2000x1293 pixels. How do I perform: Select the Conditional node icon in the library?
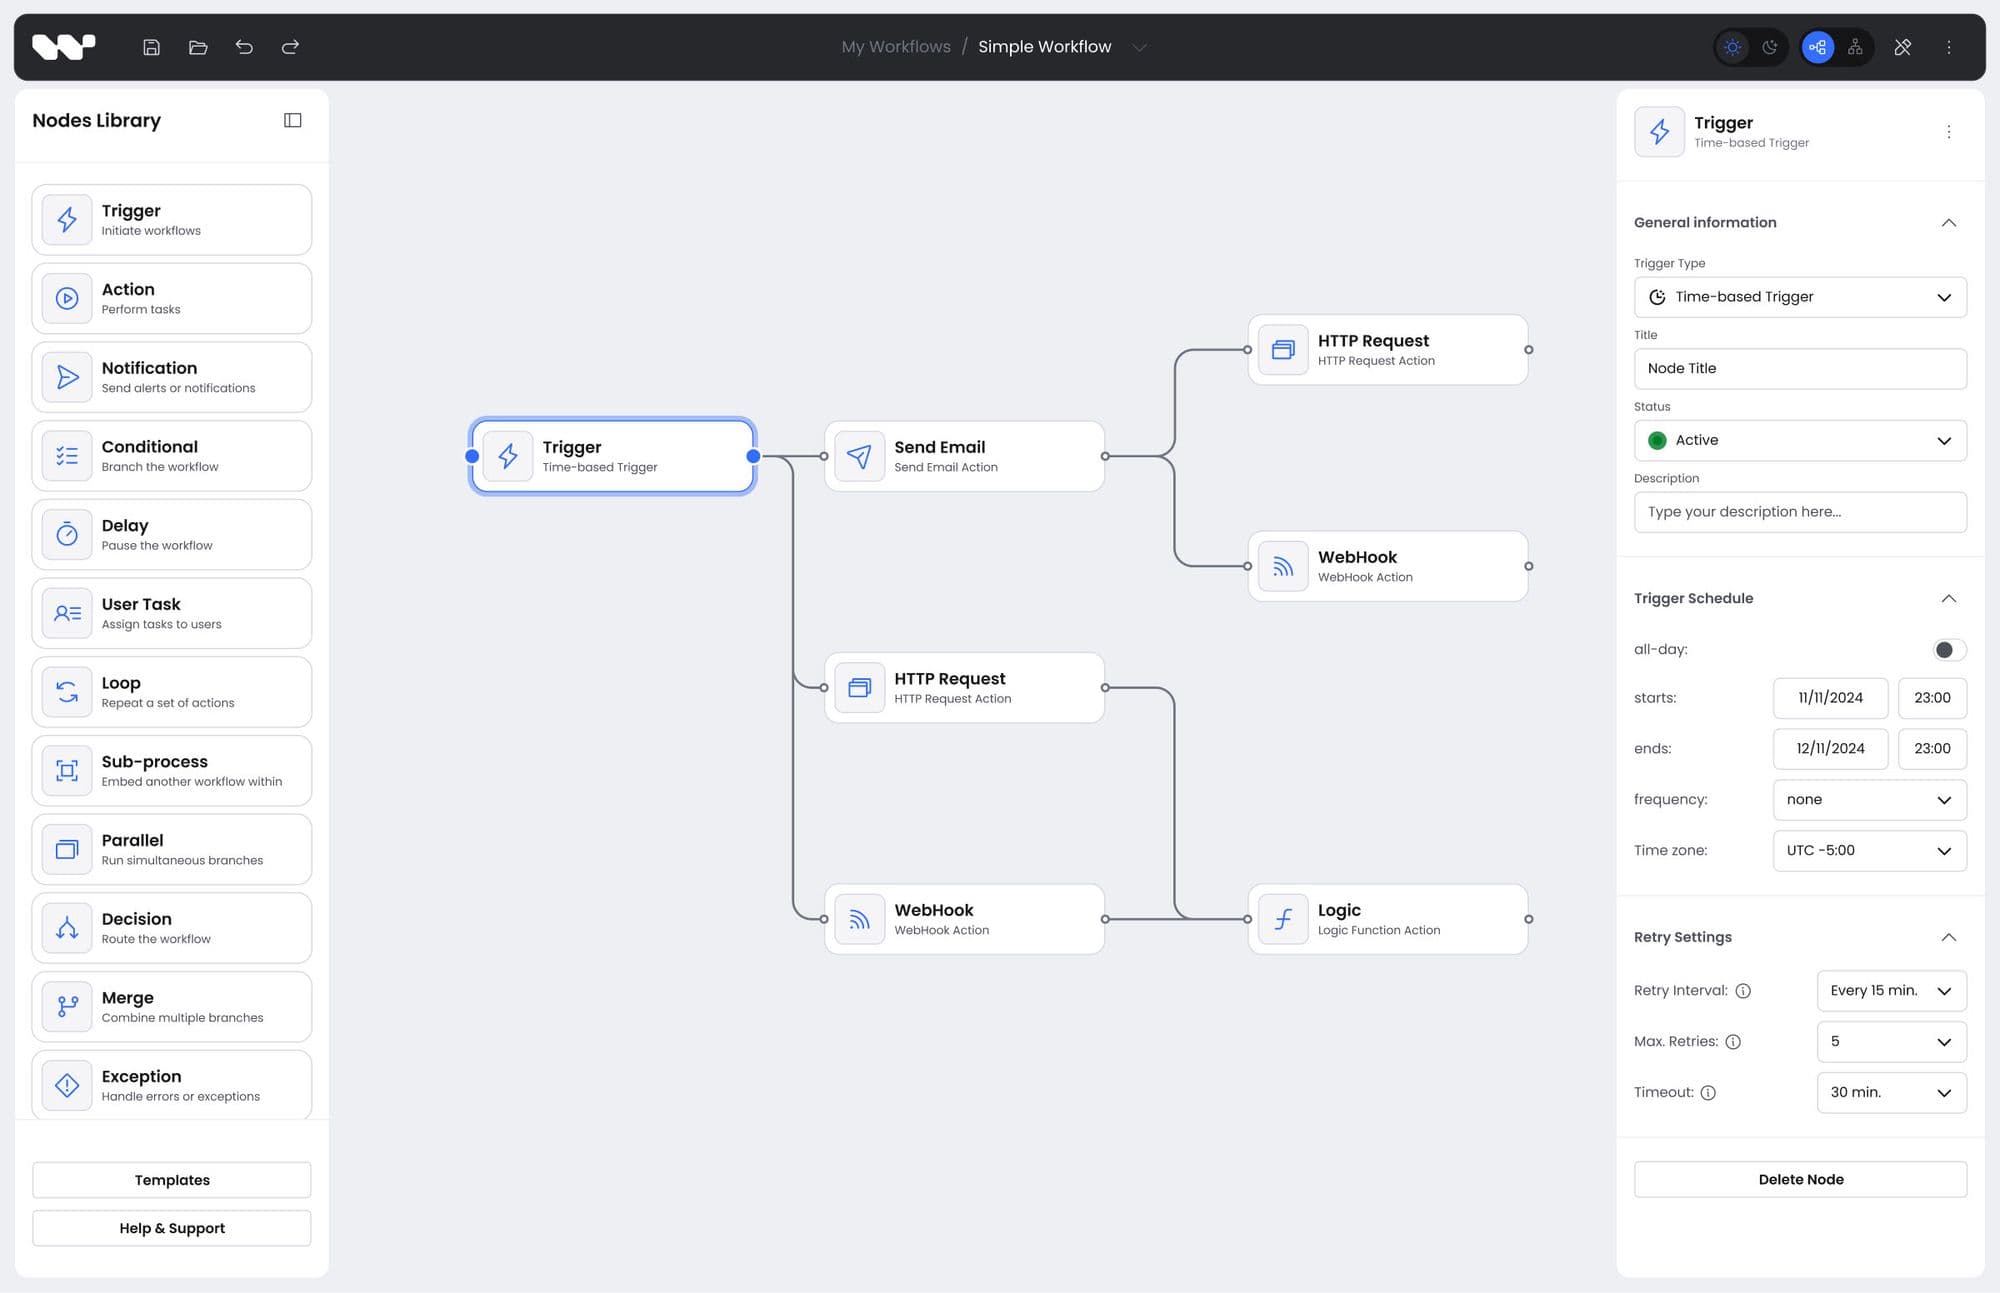click(66, 455)
